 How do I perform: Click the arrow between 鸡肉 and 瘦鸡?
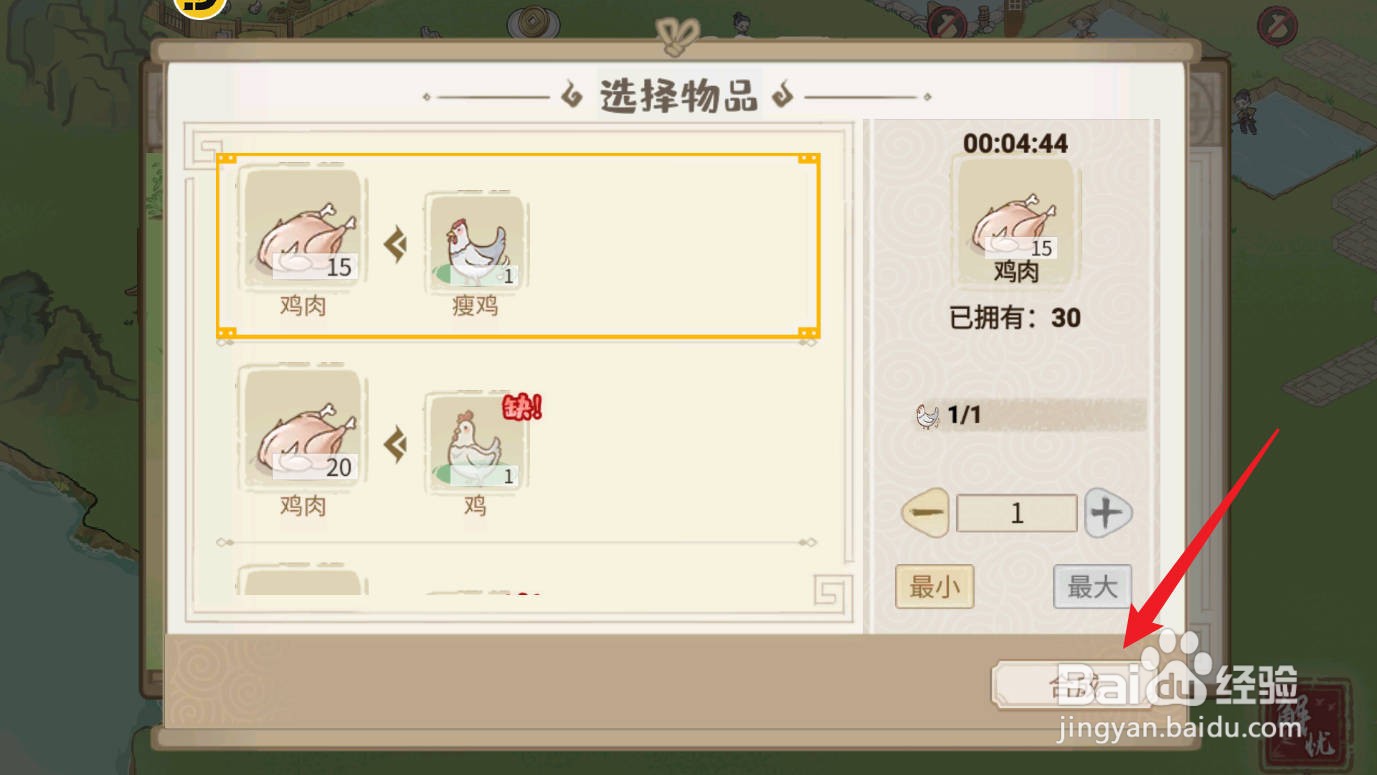click(x=396, y=245)
